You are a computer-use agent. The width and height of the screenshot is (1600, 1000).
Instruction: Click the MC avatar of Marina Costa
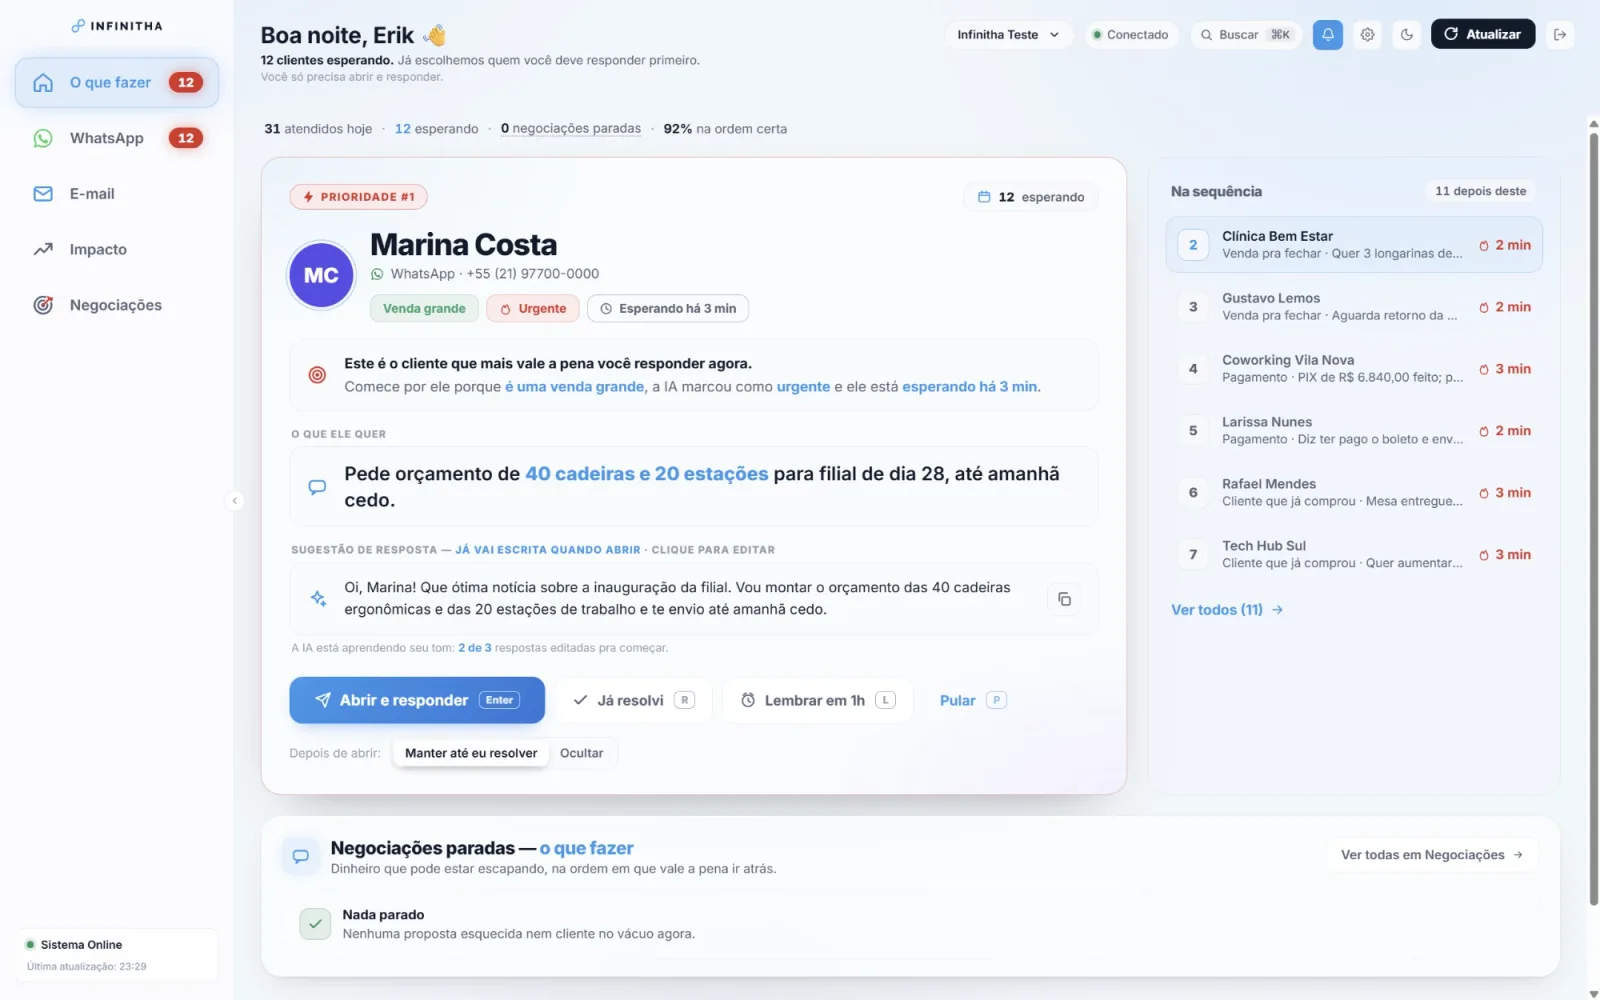click(321, 275)
